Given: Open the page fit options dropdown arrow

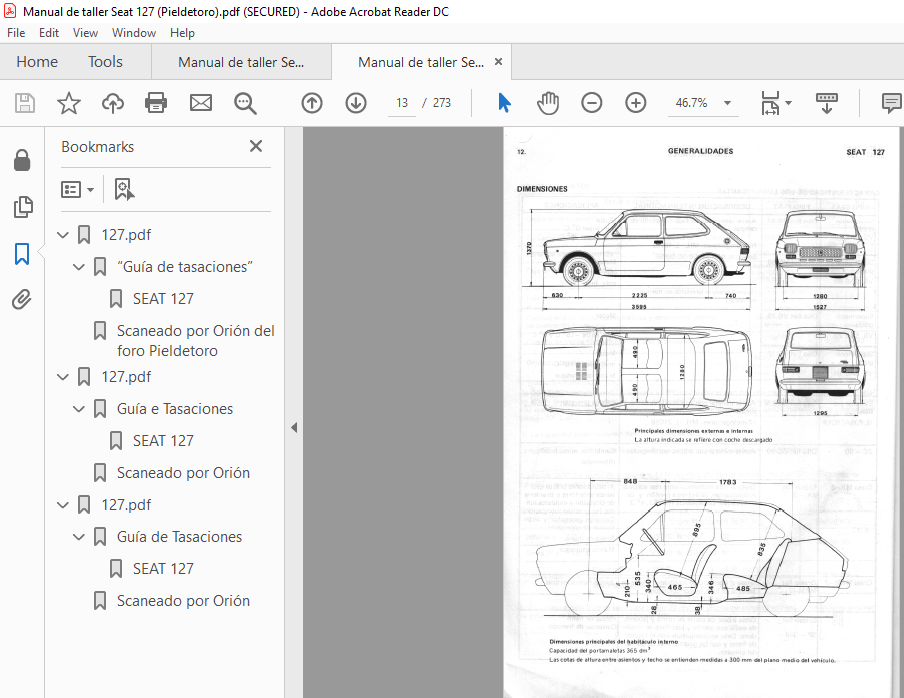Looking at the screenshot, I should point(789,103).
